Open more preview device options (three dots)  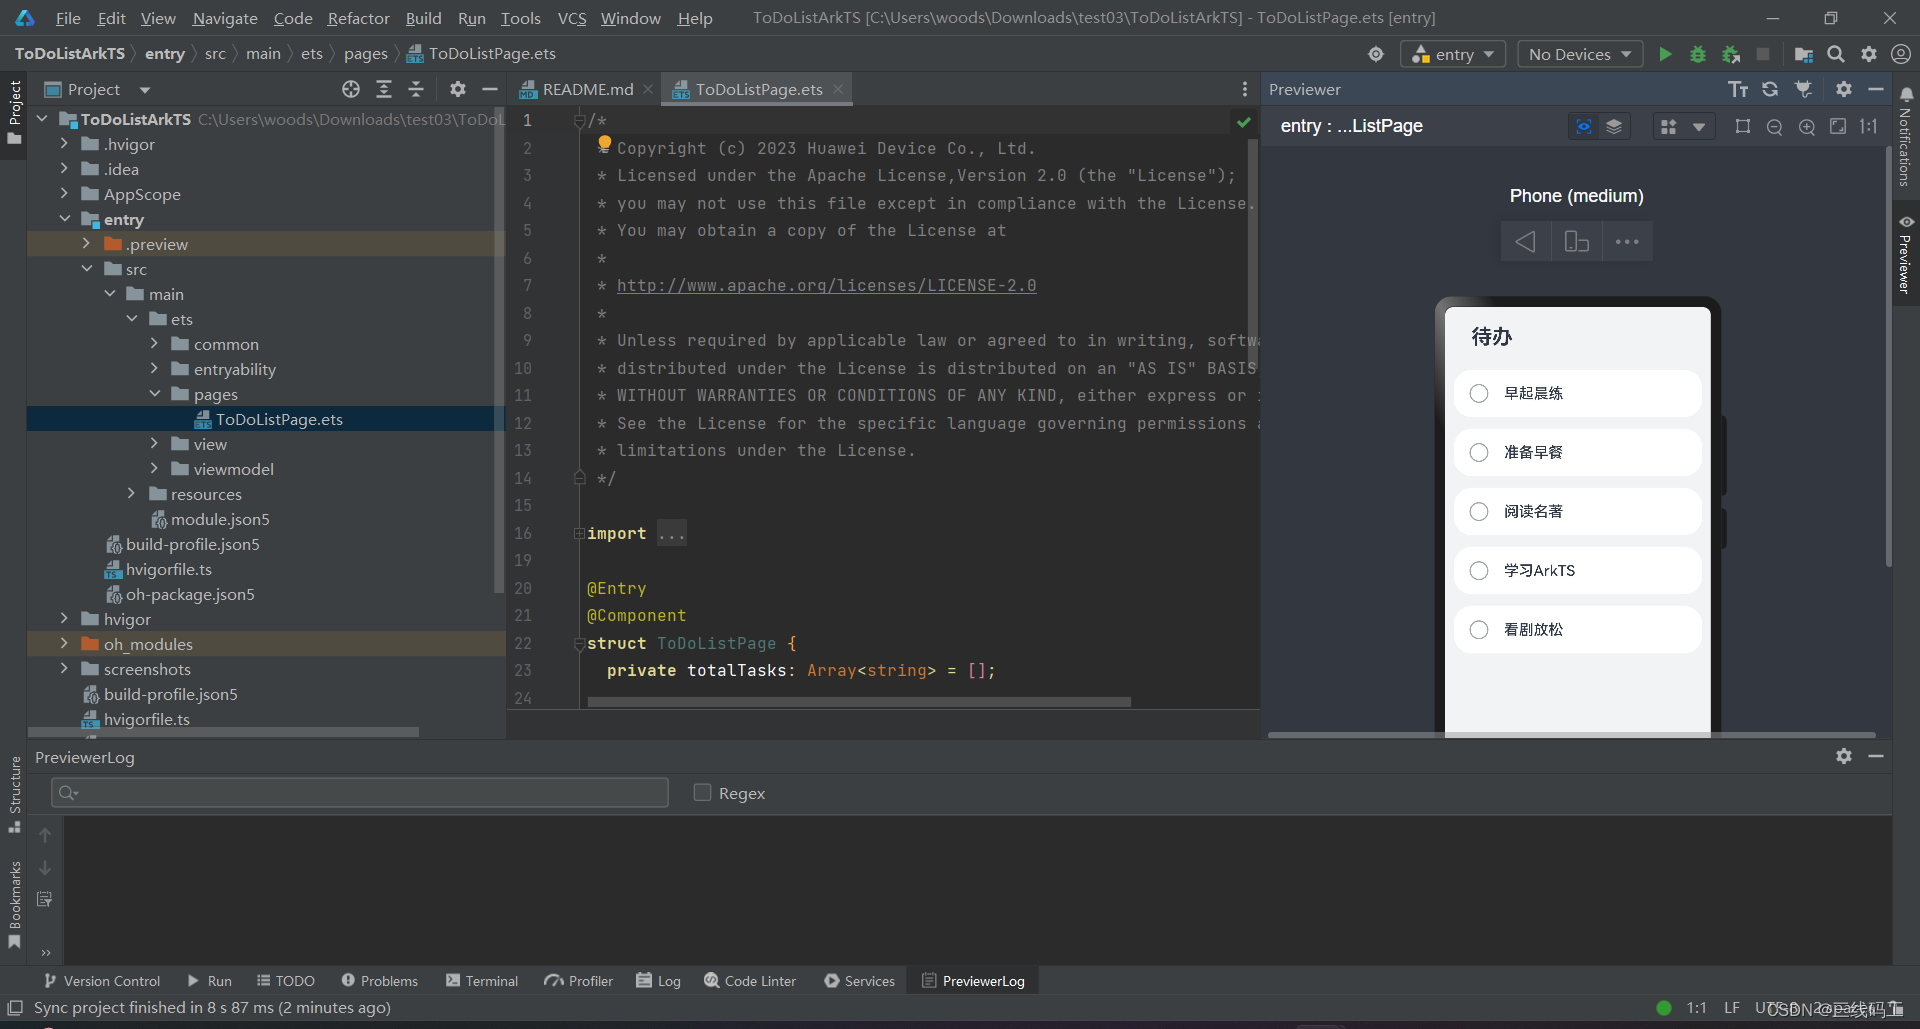[x=1628, y=242]
